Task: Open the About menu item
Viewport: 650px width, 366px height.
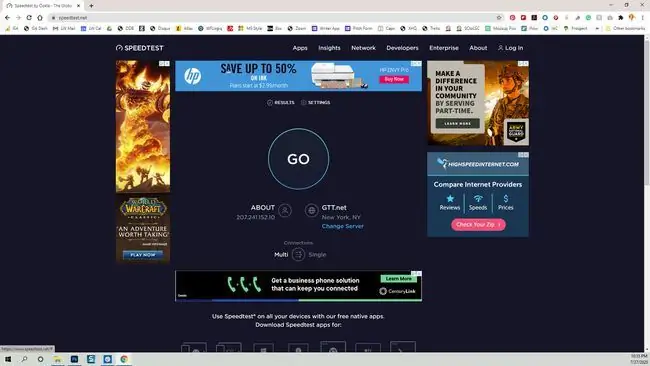Action: [478, 48]
